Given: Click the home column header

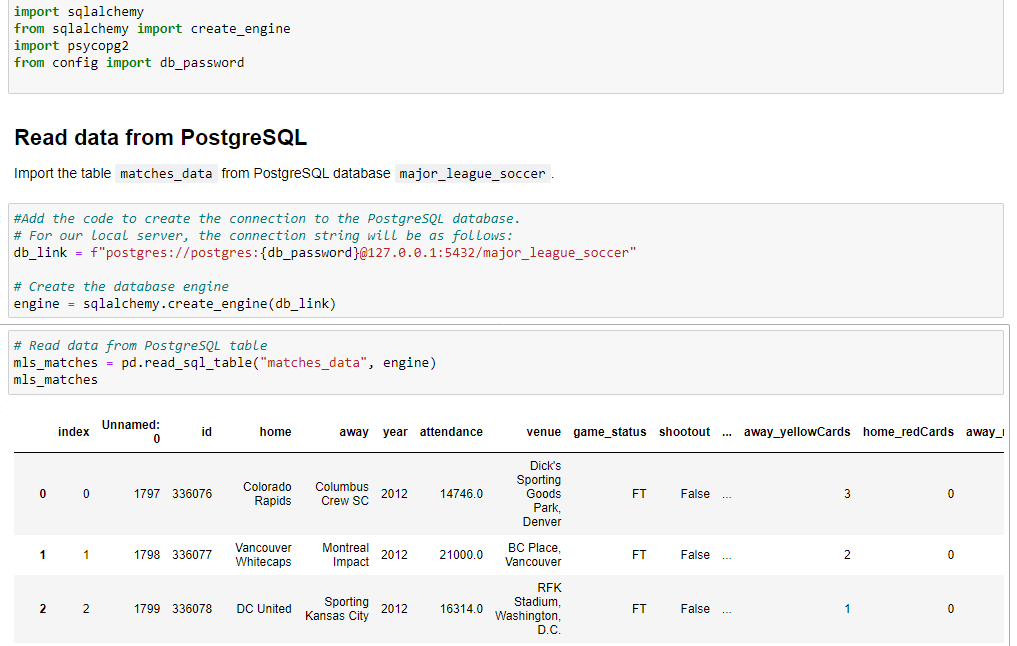Looking at the screenshot, I should coord(275,432).
